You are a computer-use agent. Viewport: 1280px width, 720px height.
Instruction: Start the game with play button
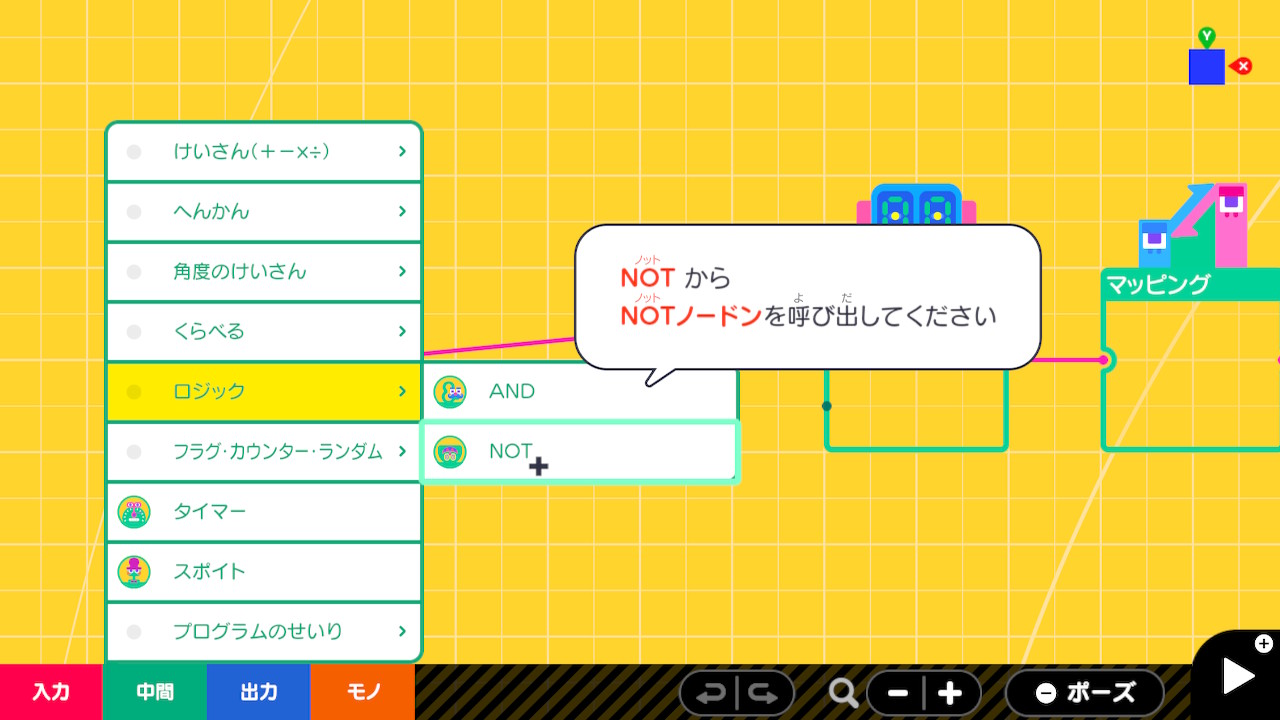[x=1238, y=676]
